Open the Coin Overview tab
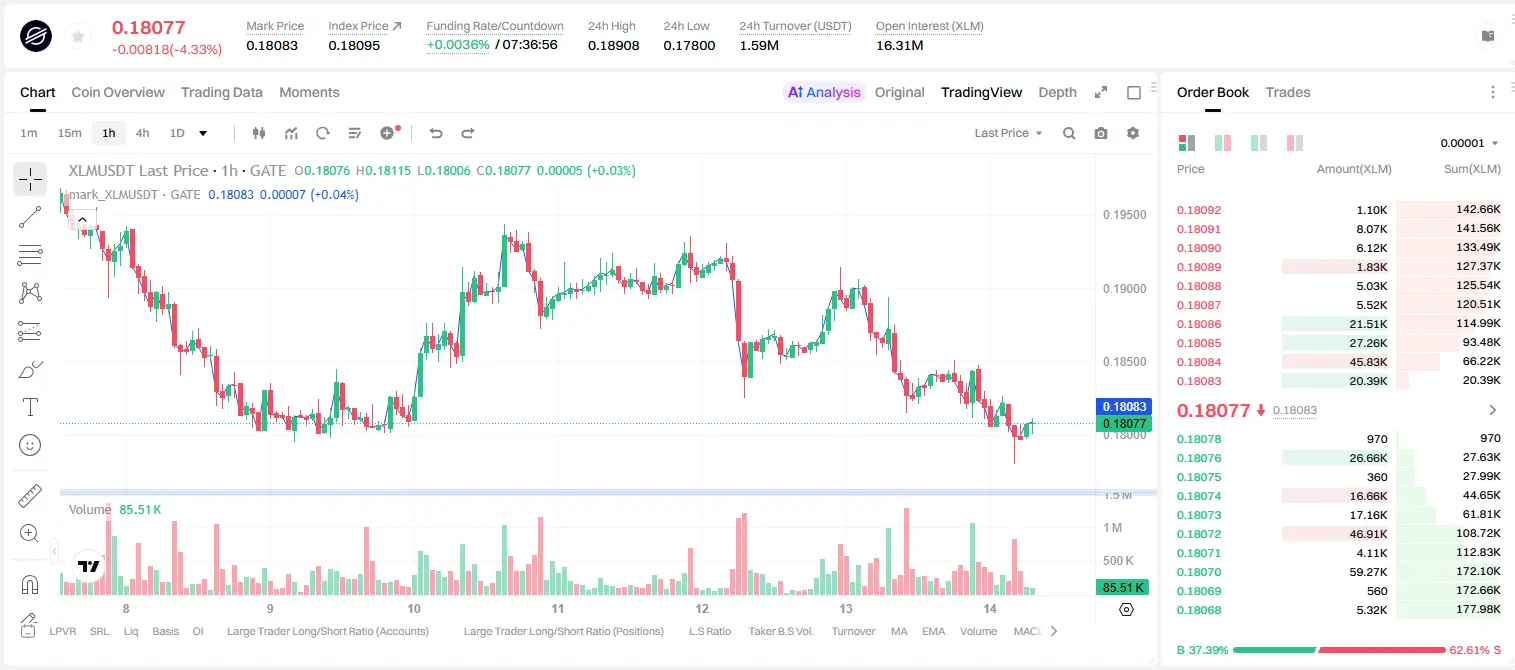 point(118,92)
